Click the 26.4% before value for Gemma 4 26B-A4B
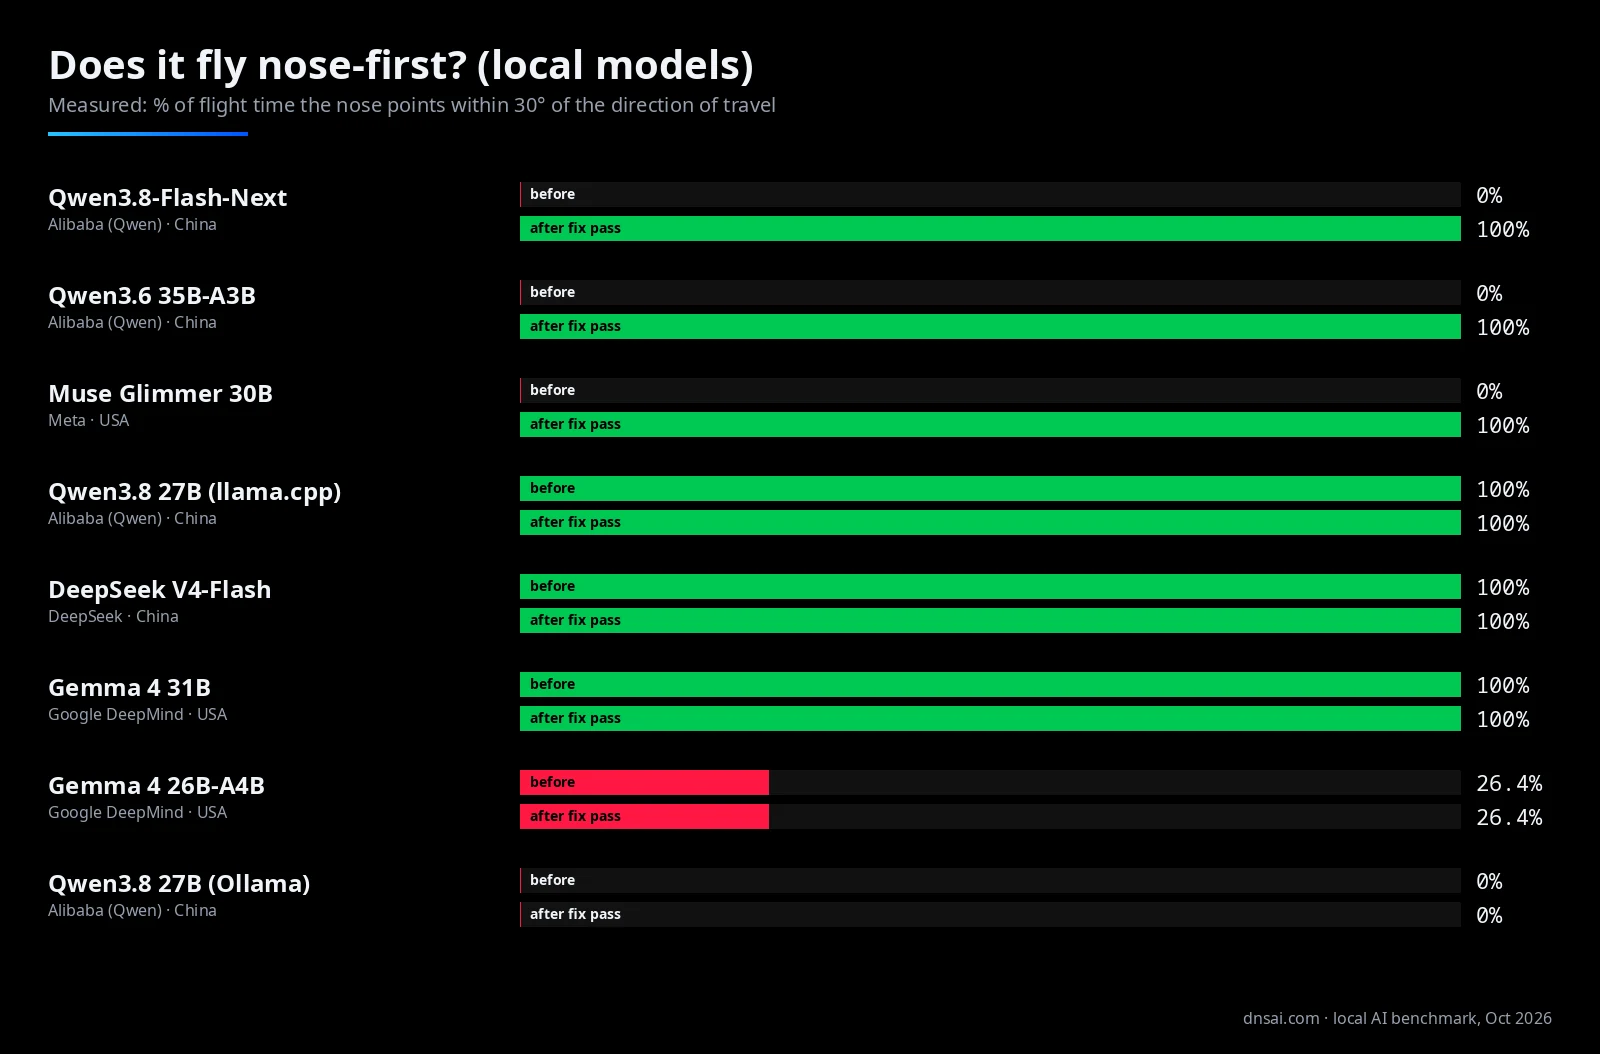 click(x=1509, y=783)
